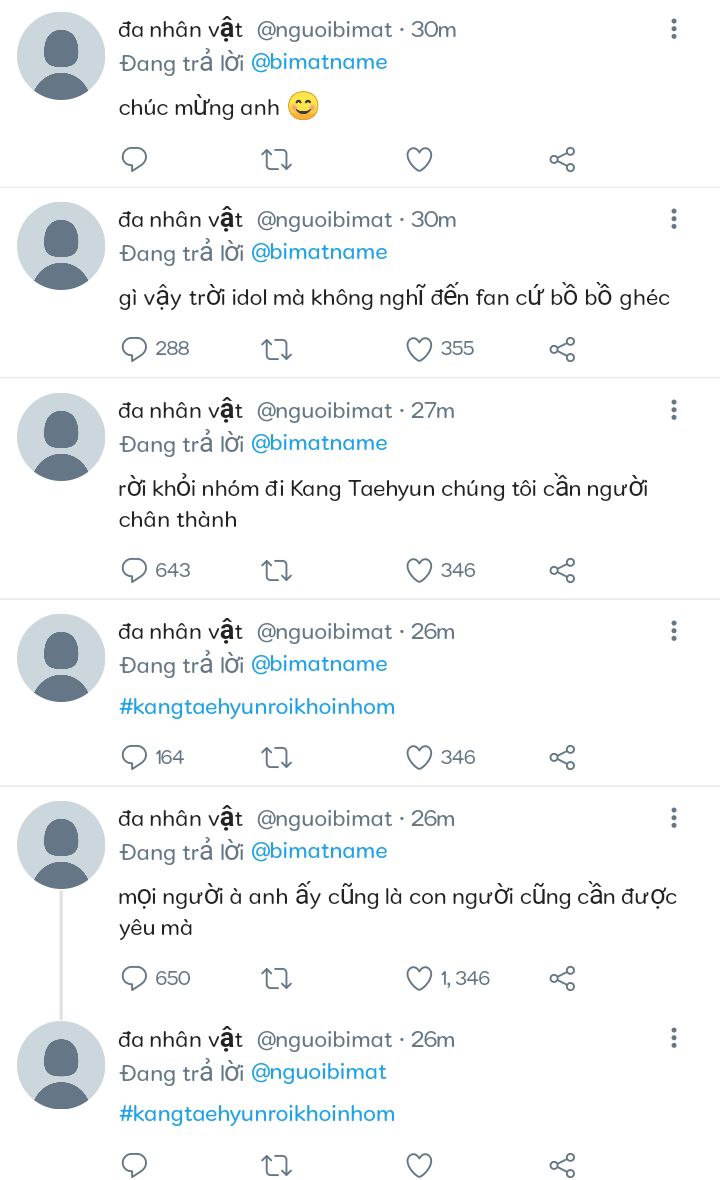The image size is (720, 1180).
Task: Reply to tweet with 643 comments
Action: pyautogui.click(x=134, y=570)
